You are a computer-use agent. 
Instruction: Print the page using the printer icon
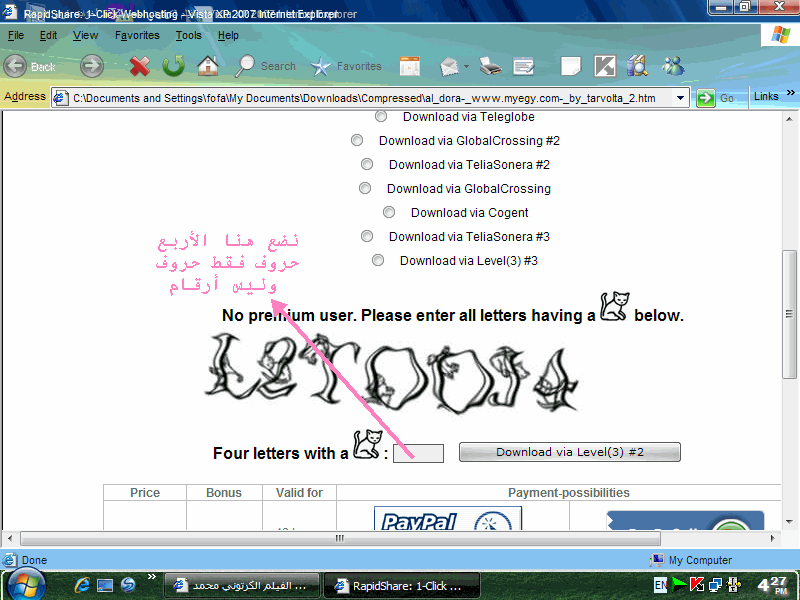pos(491,66)
